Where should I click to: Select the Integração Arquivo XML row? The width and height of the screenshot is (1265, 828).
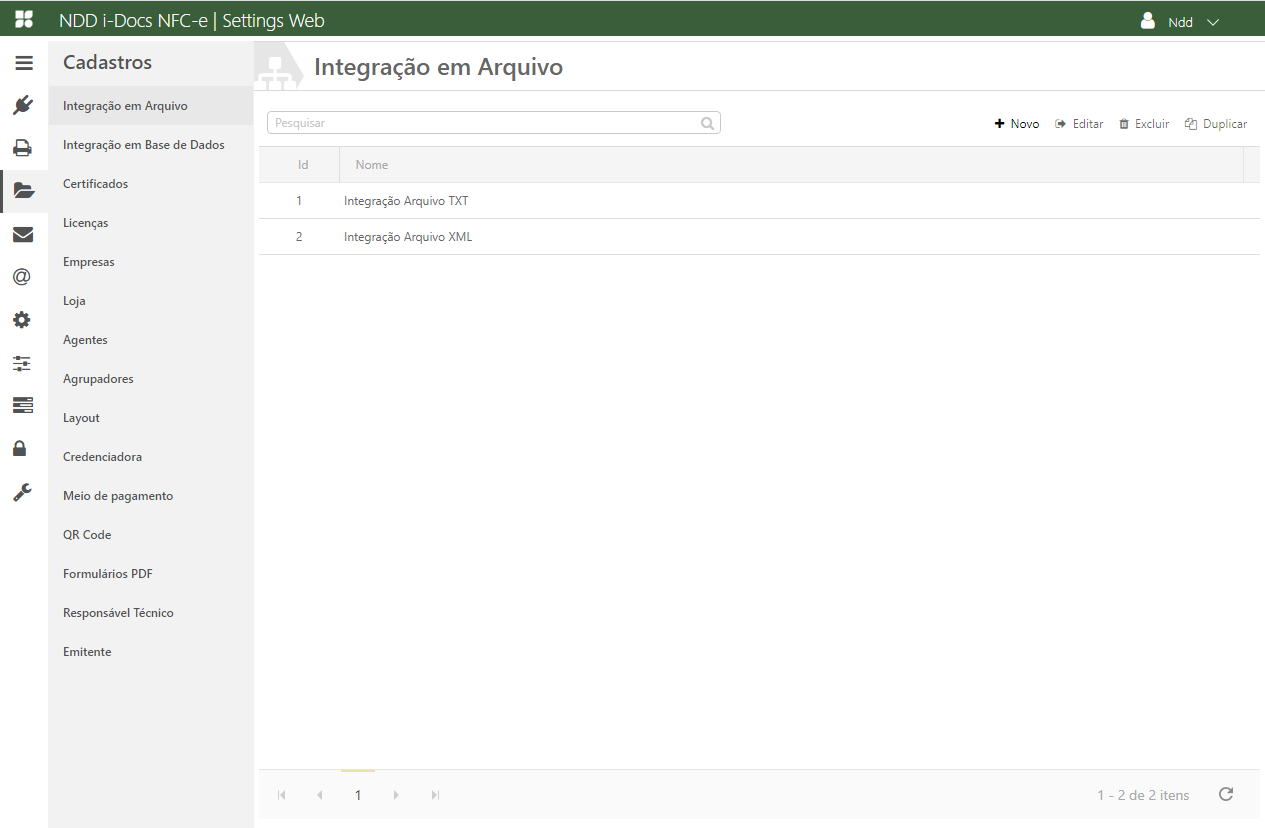pos(408,237)
